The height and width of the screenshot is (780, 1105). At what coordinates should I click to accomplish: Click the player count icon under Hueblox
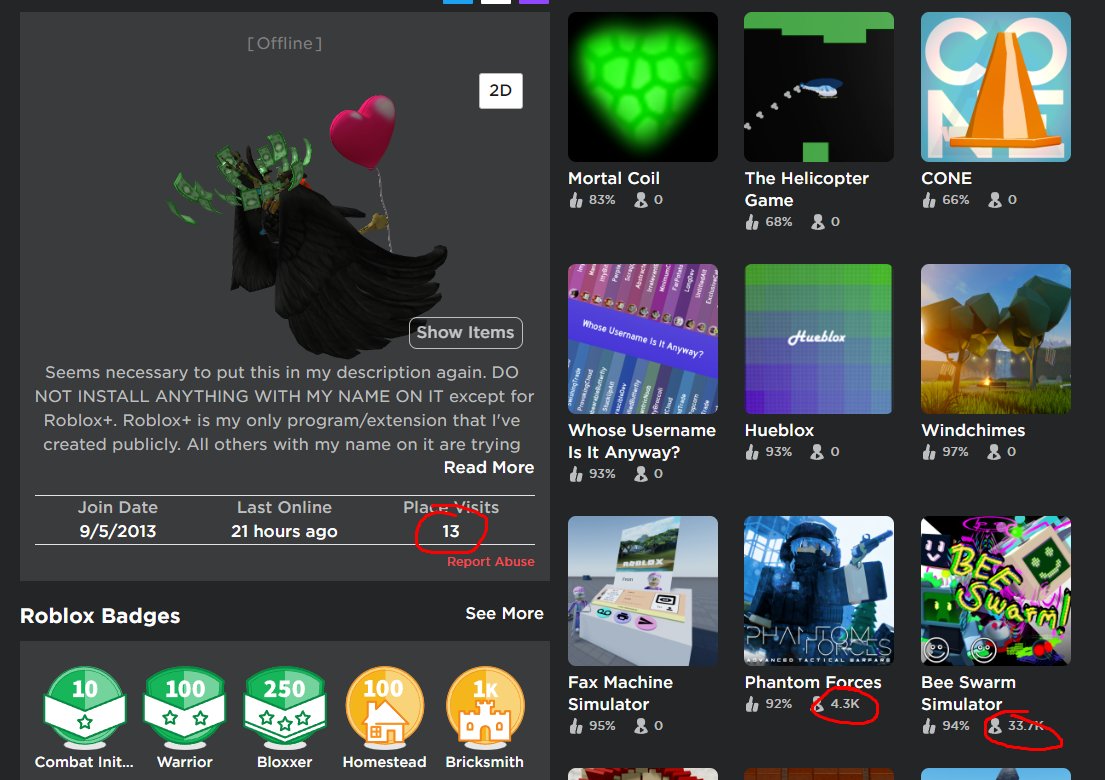click(x=817, y=452)
